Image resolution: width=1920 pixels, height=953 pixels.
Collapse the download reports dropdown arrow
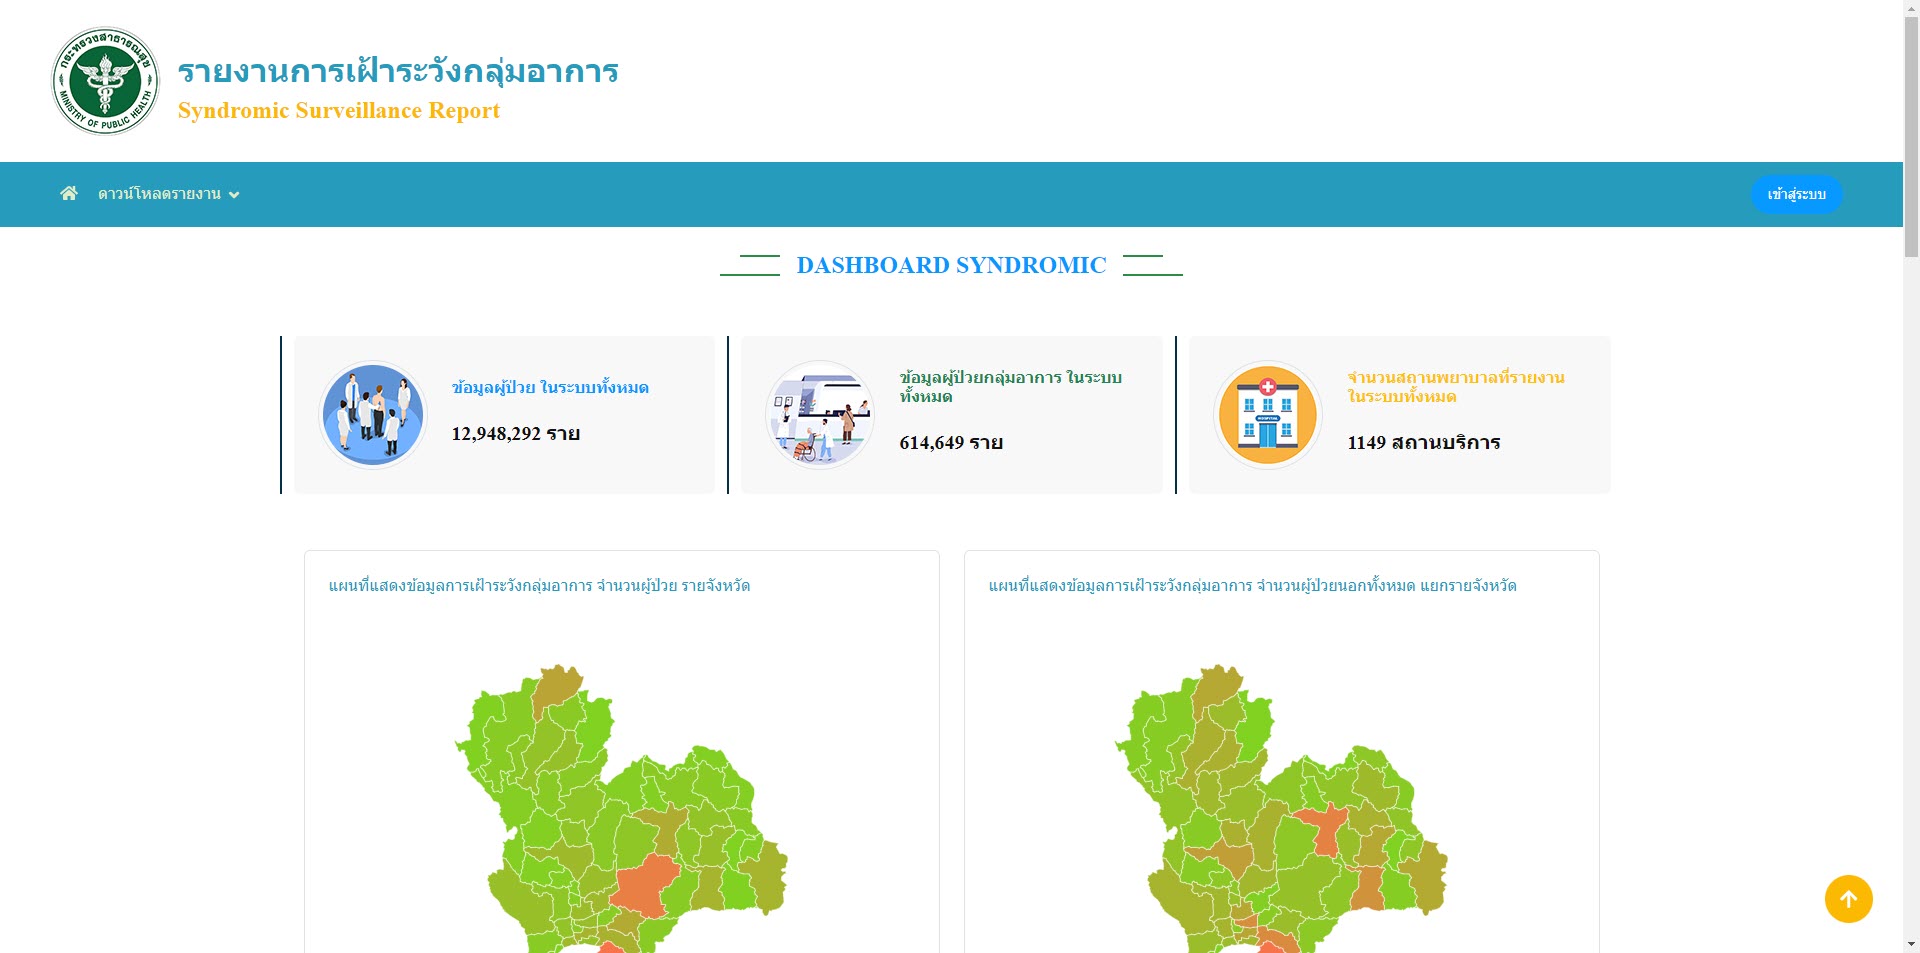tap(234, 194)
